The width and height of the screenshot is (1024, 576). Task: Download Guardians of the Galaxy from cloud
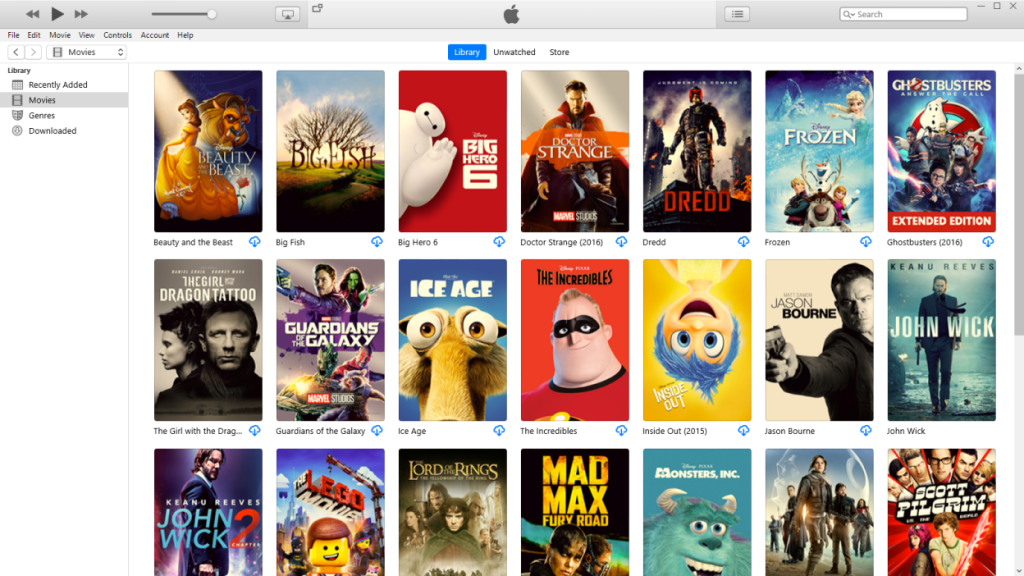tap(377, 430)
